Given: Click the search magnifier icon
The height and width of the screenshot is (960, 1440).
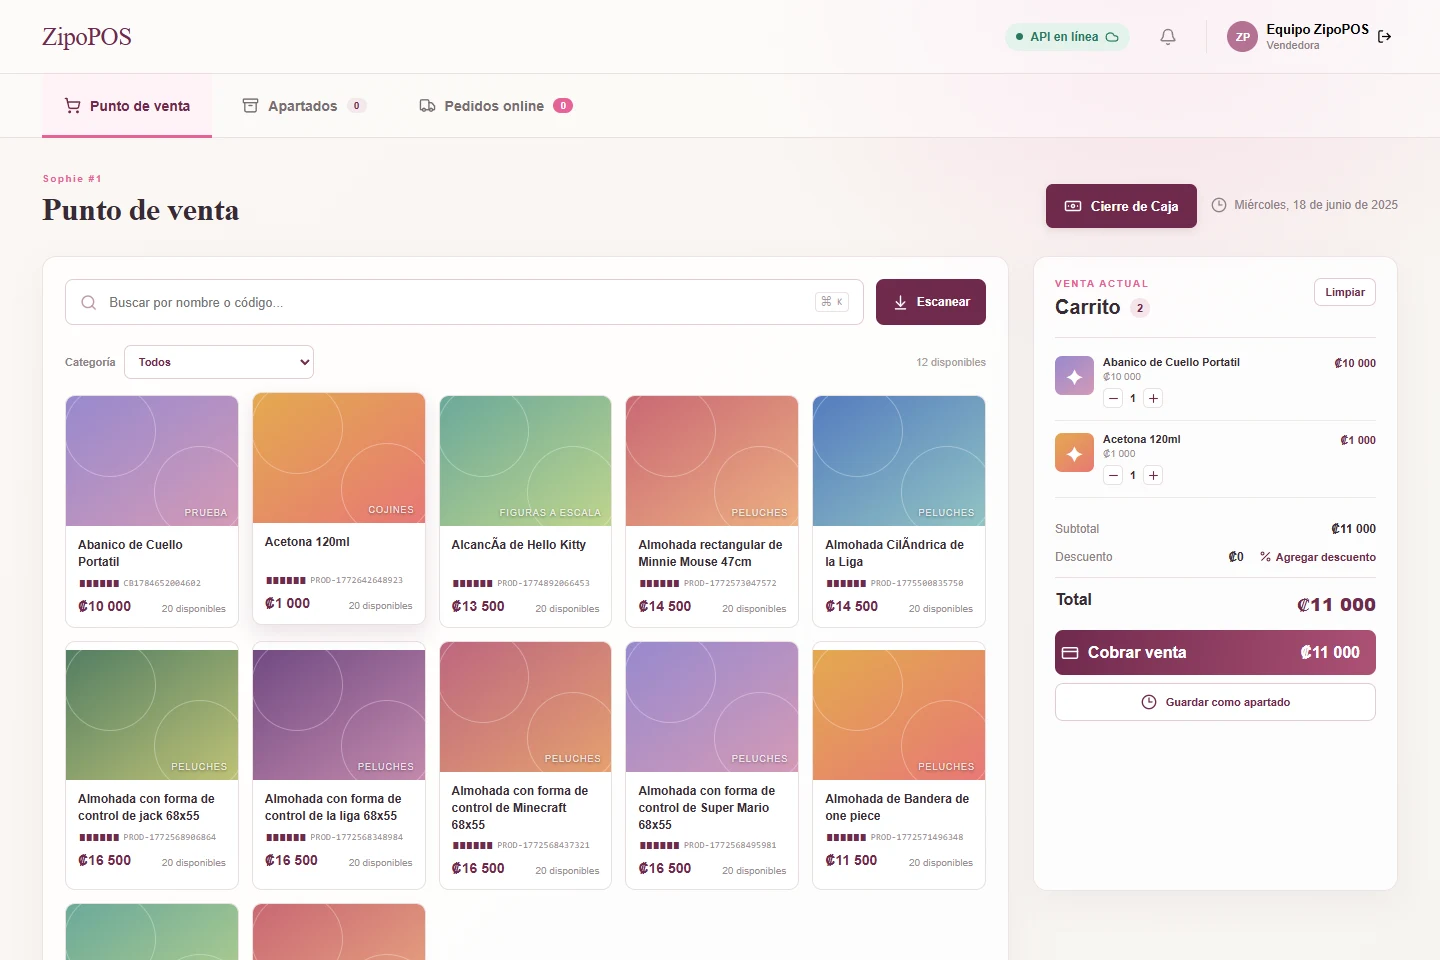Looking at the screenshot, I should click(89, 302).
